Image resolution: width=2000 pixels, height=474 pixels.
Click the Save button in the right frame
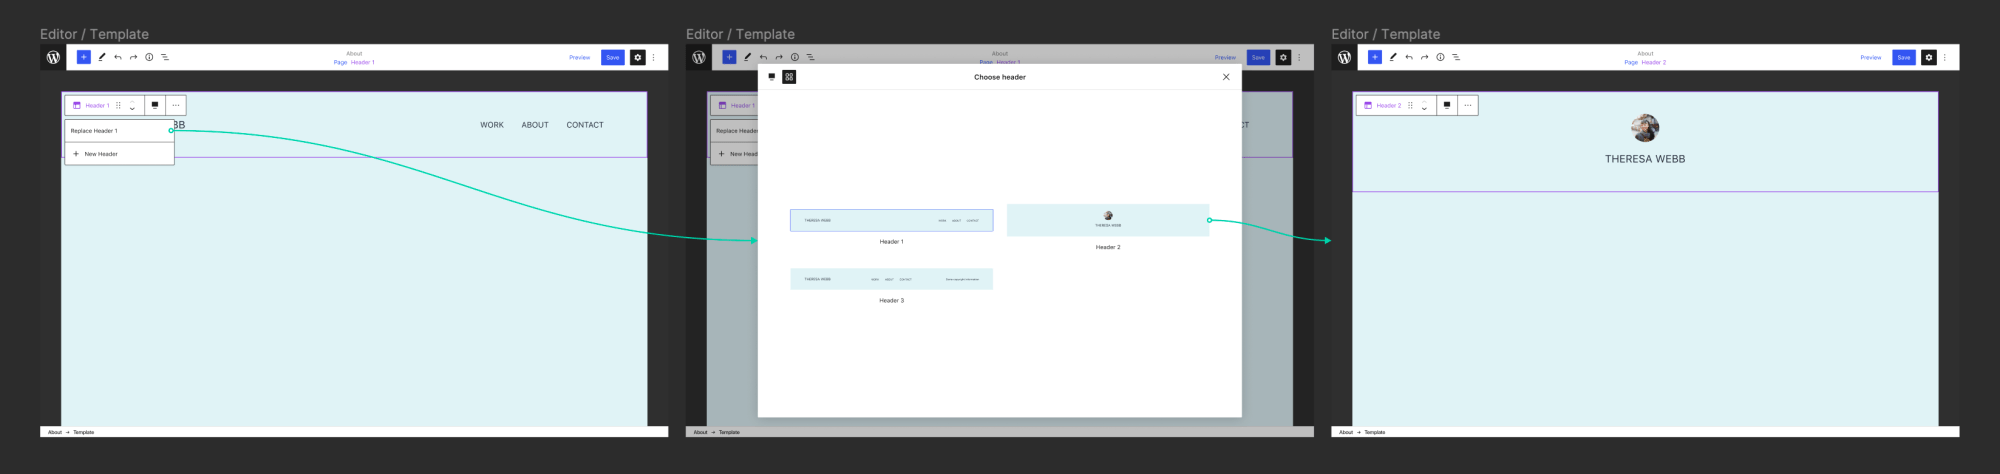tap(1903, 57)
